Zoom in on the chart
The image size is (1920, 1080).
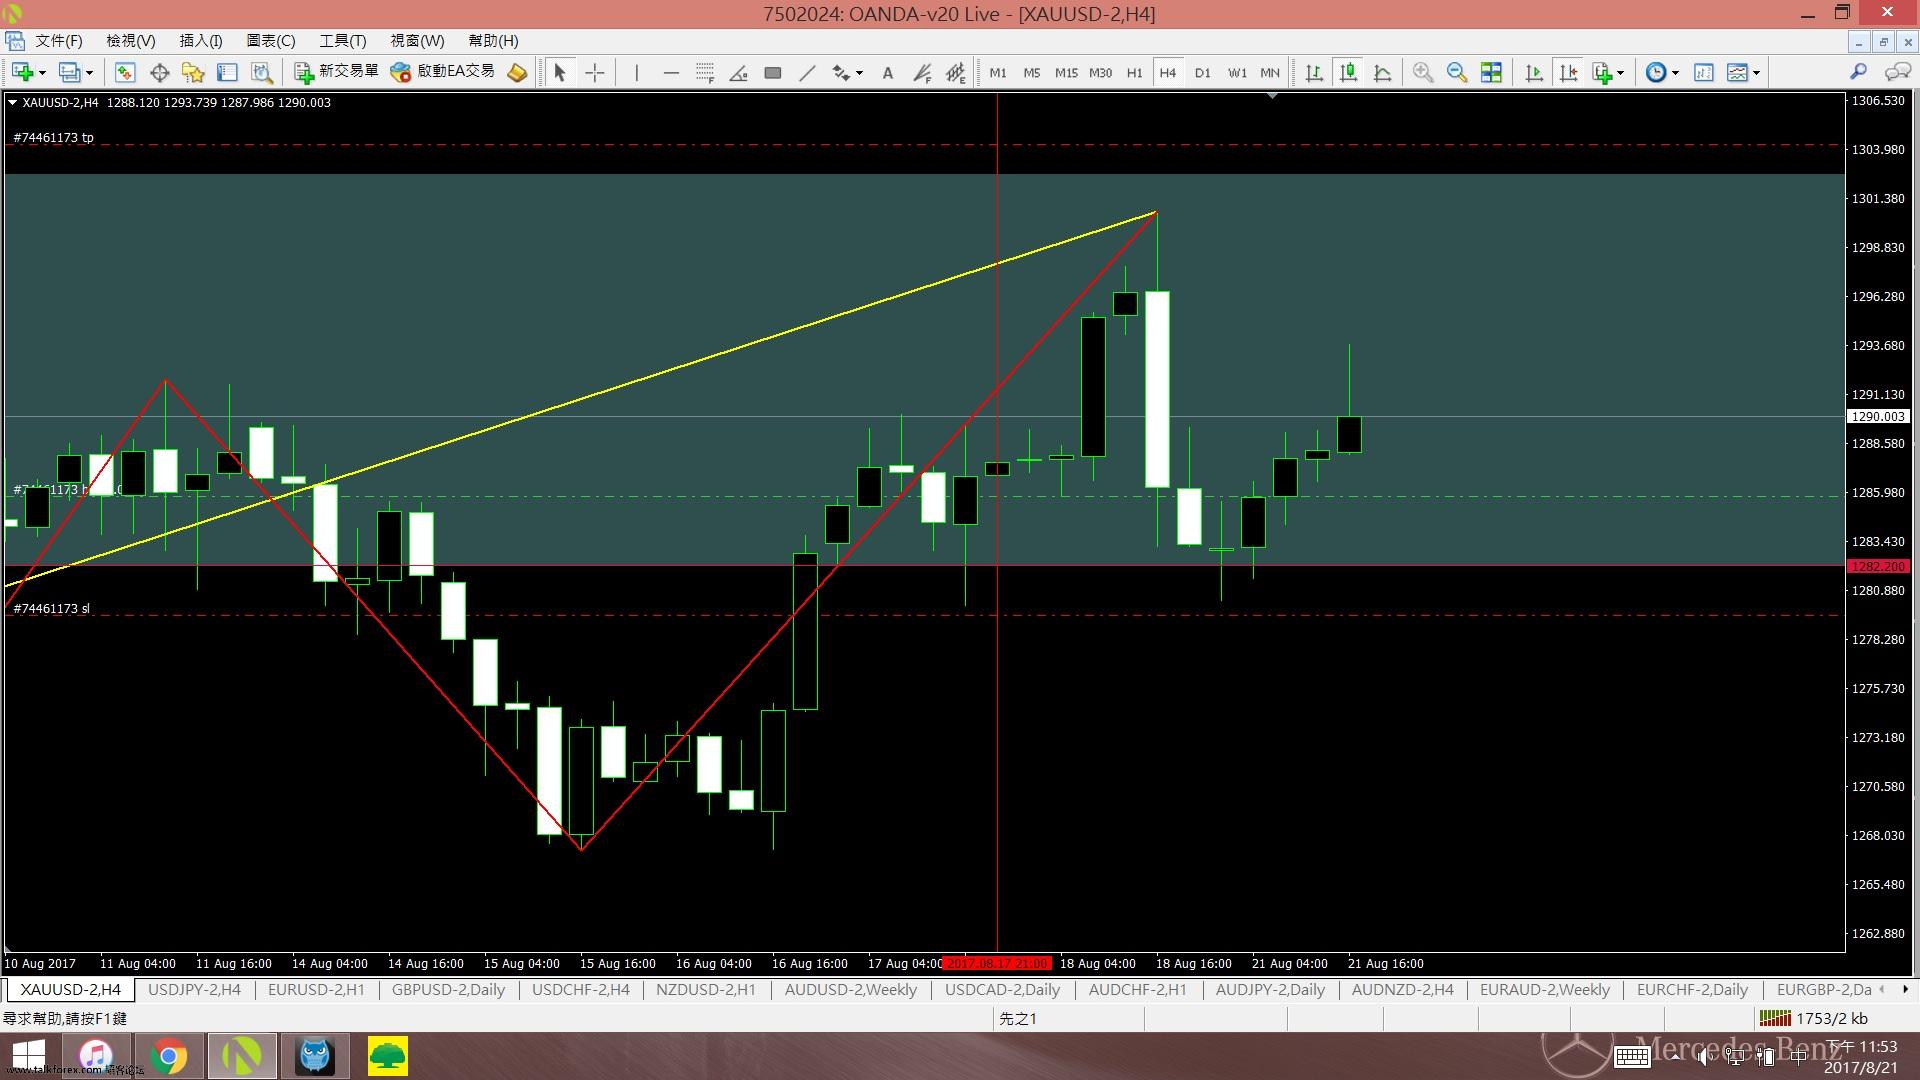pos(1423,72)
